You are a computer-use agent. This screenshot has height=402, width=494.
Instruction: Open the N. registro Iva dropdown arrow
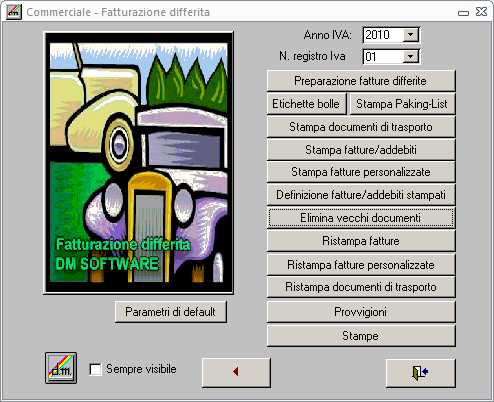coord(411,57)
